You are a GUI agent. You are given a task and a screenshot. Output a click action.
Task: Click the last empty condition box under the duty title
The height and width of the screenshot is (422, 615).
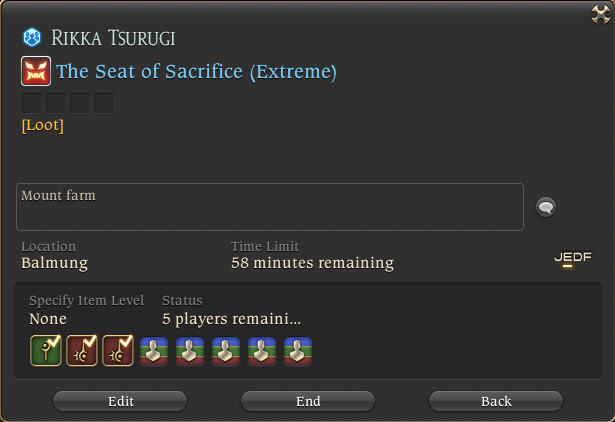coord(104,103)
